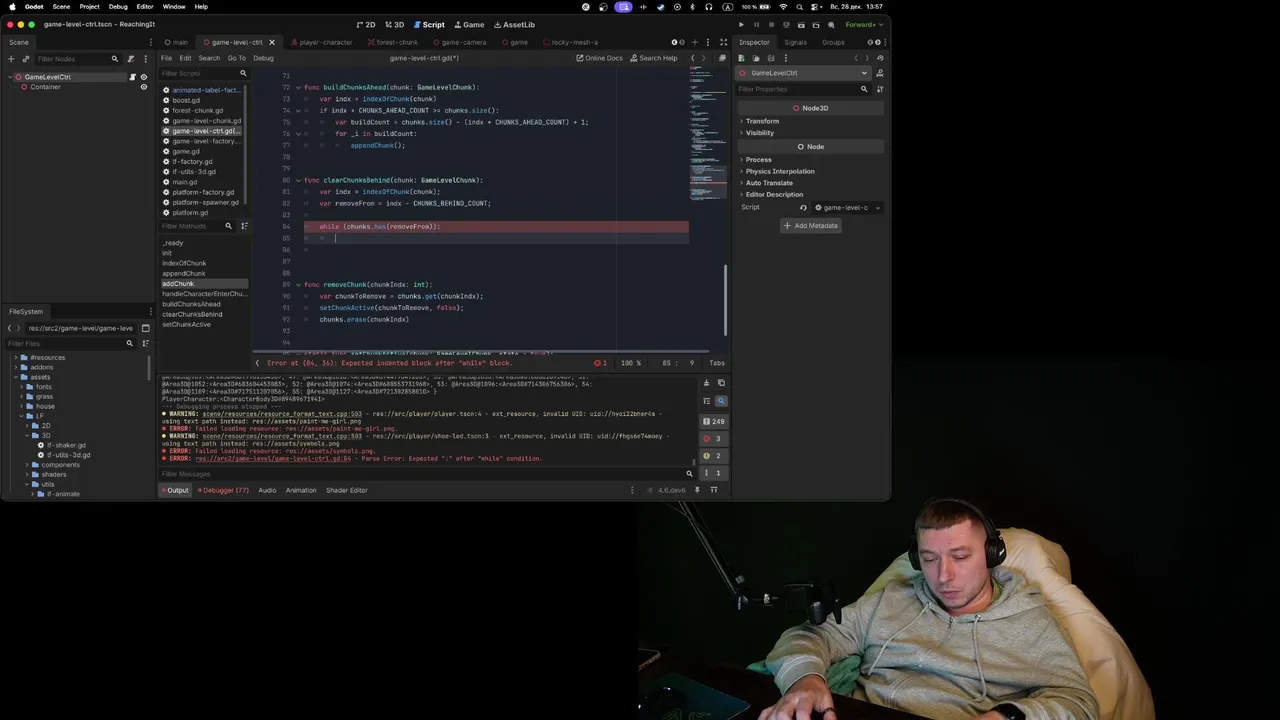Expand Editor Description section
Image resolution: width=1280 pixels, height=720 pixels.
pyautogui.click(x=773, y=194)
